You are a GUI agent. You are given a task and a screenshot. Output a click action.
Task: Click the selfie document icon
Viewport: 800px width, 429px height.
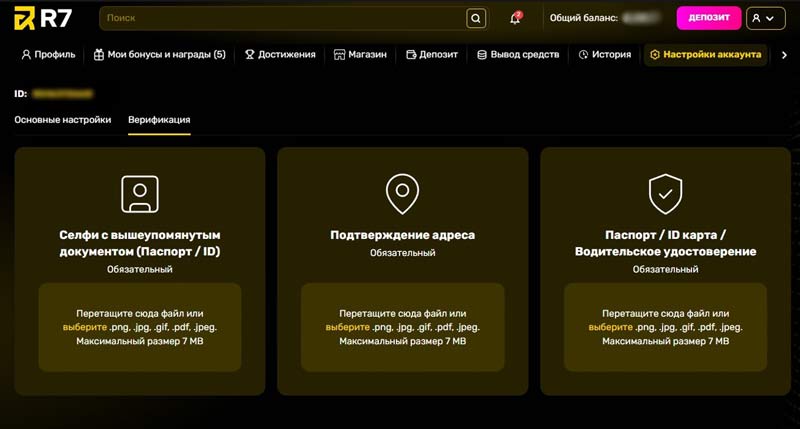click(139, 193)
